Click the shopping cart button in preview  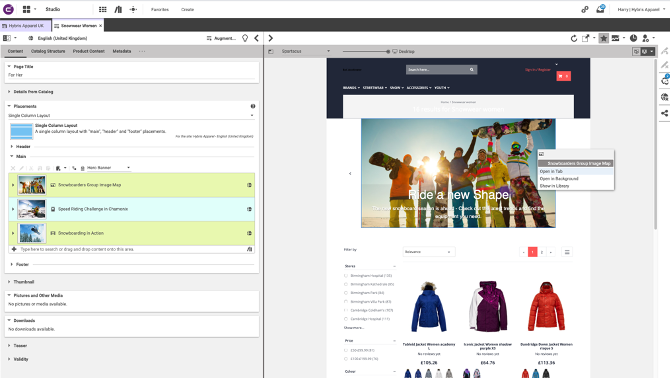point(564,76)
